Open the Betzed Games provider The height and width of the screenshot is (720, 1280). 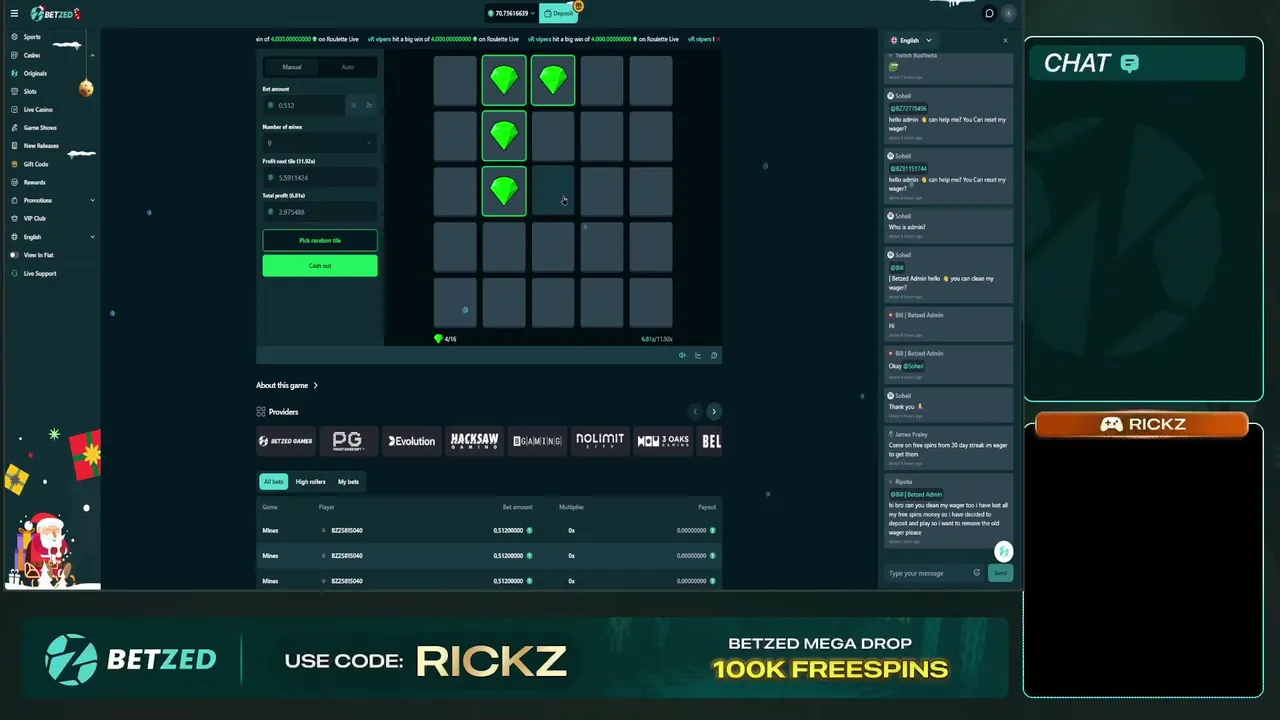tap(286, 441)
